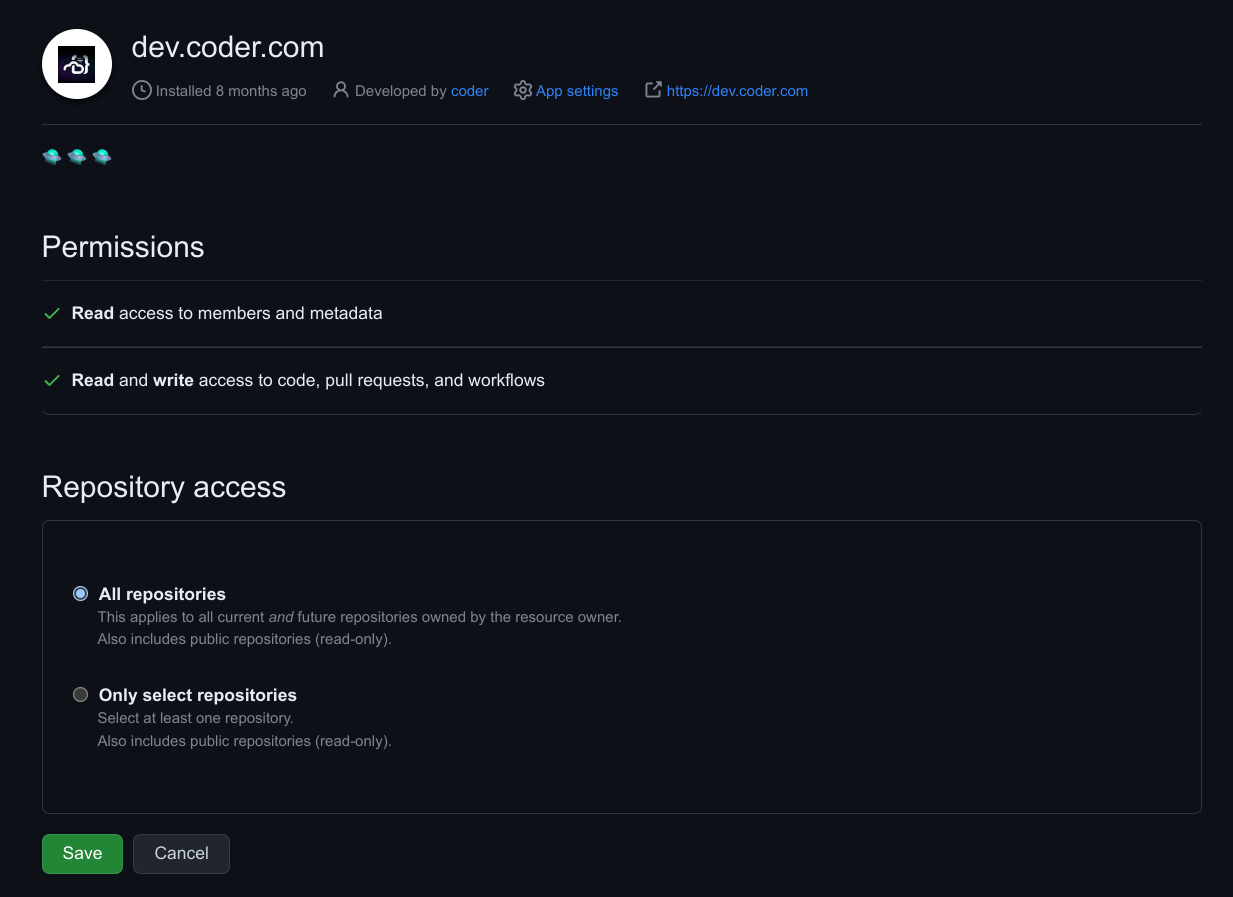Click the first UFO emoji in the description
The width and height of the screenshot is (1233, 897).
[x=51, y=156]
